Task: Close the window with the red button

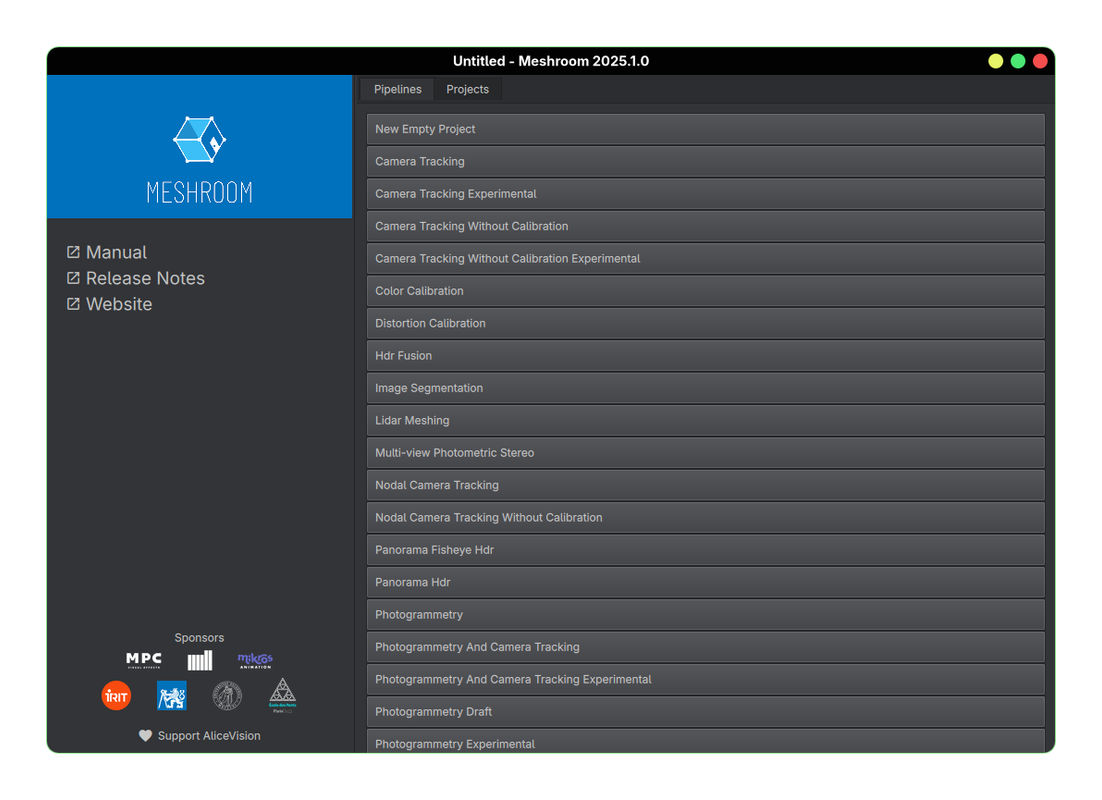Action: (1040, 61)
